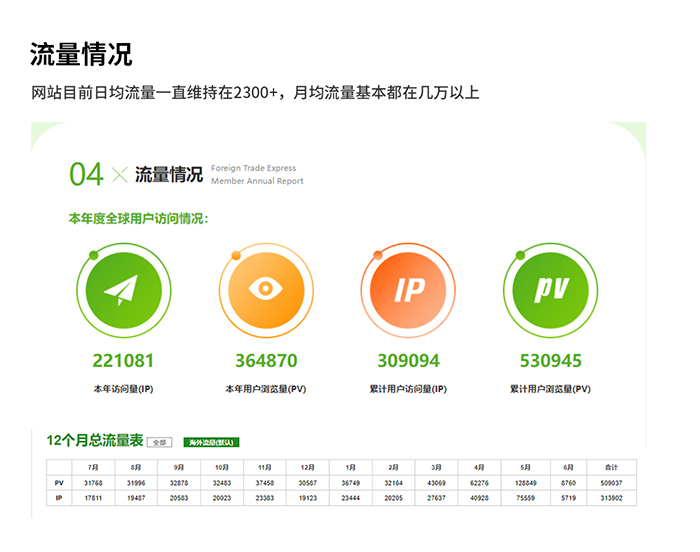Select the 全部 filter button
The image size is (700, 552).
click(159, 442)
